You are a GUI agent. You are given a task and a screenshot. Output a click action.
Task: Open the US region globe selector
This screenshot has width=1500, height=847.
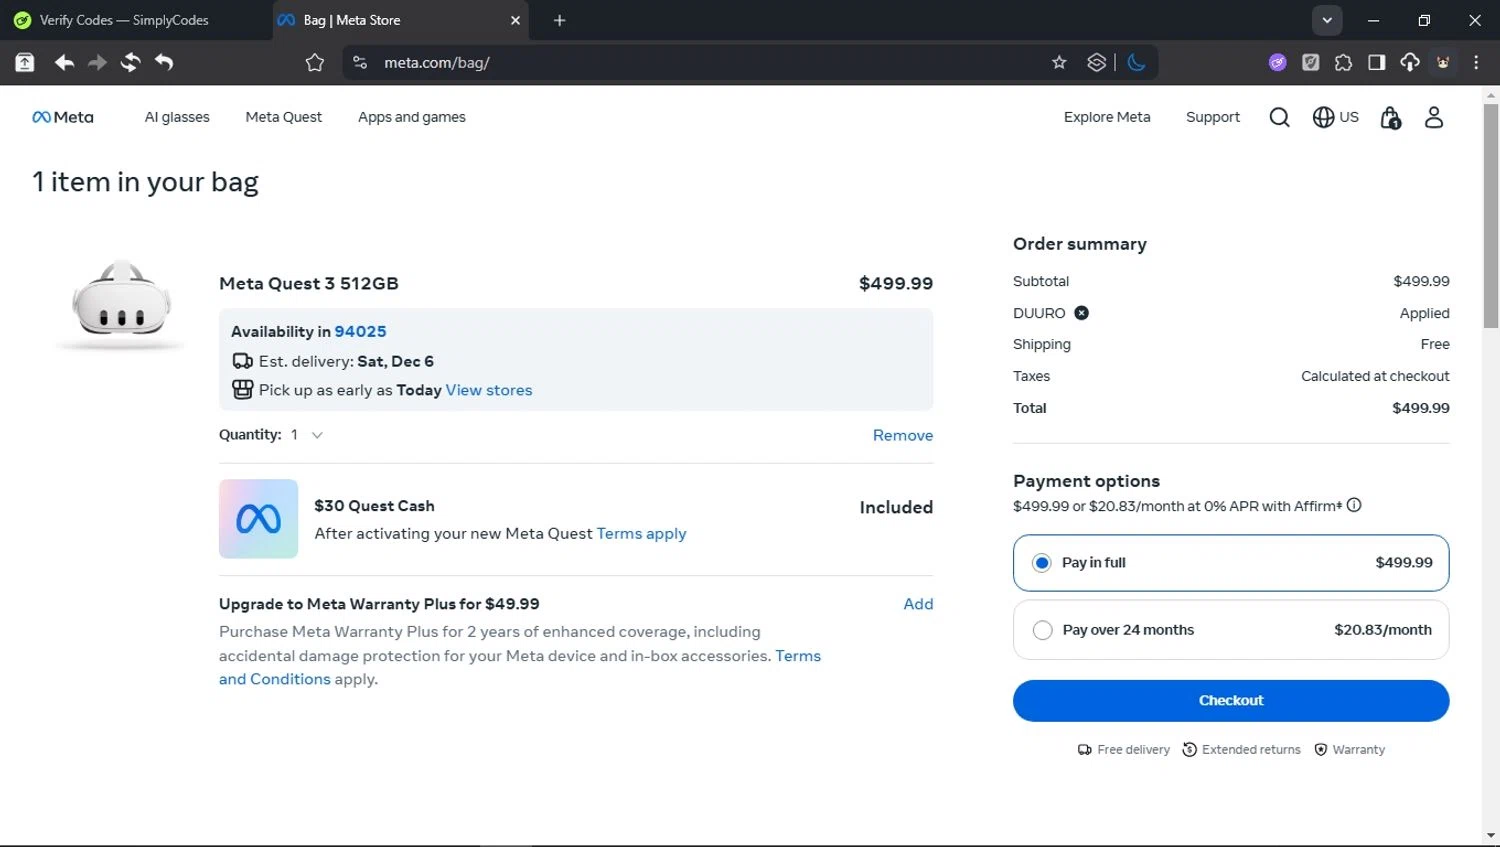point(1336,117)
